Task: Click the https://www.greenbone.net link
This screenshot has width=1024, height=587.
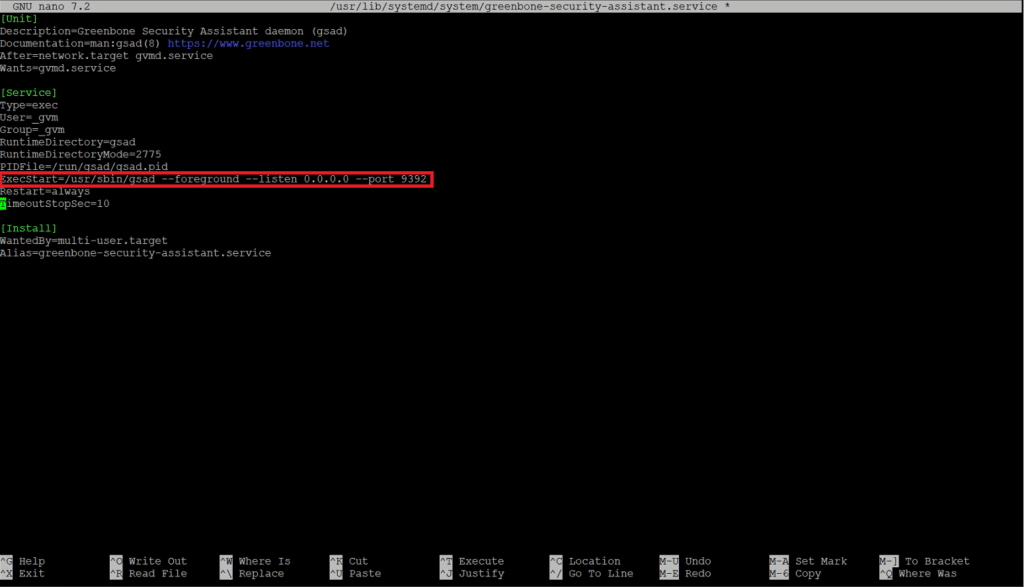Action: tap(248, 44)
